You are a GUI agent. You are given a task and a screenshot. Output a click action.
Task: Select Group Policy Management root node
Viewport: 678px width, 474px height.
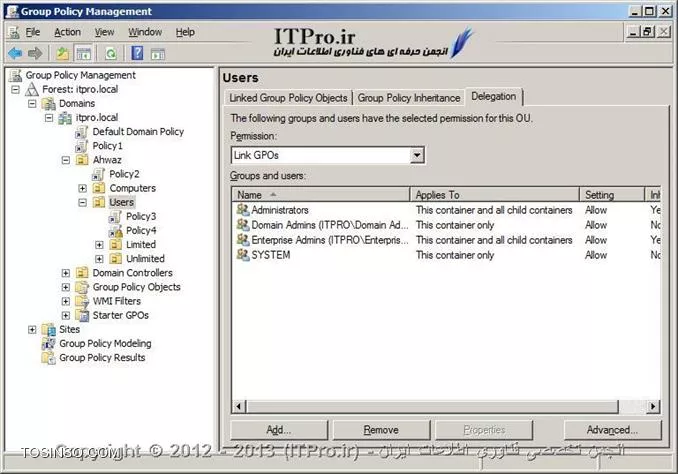80,75
